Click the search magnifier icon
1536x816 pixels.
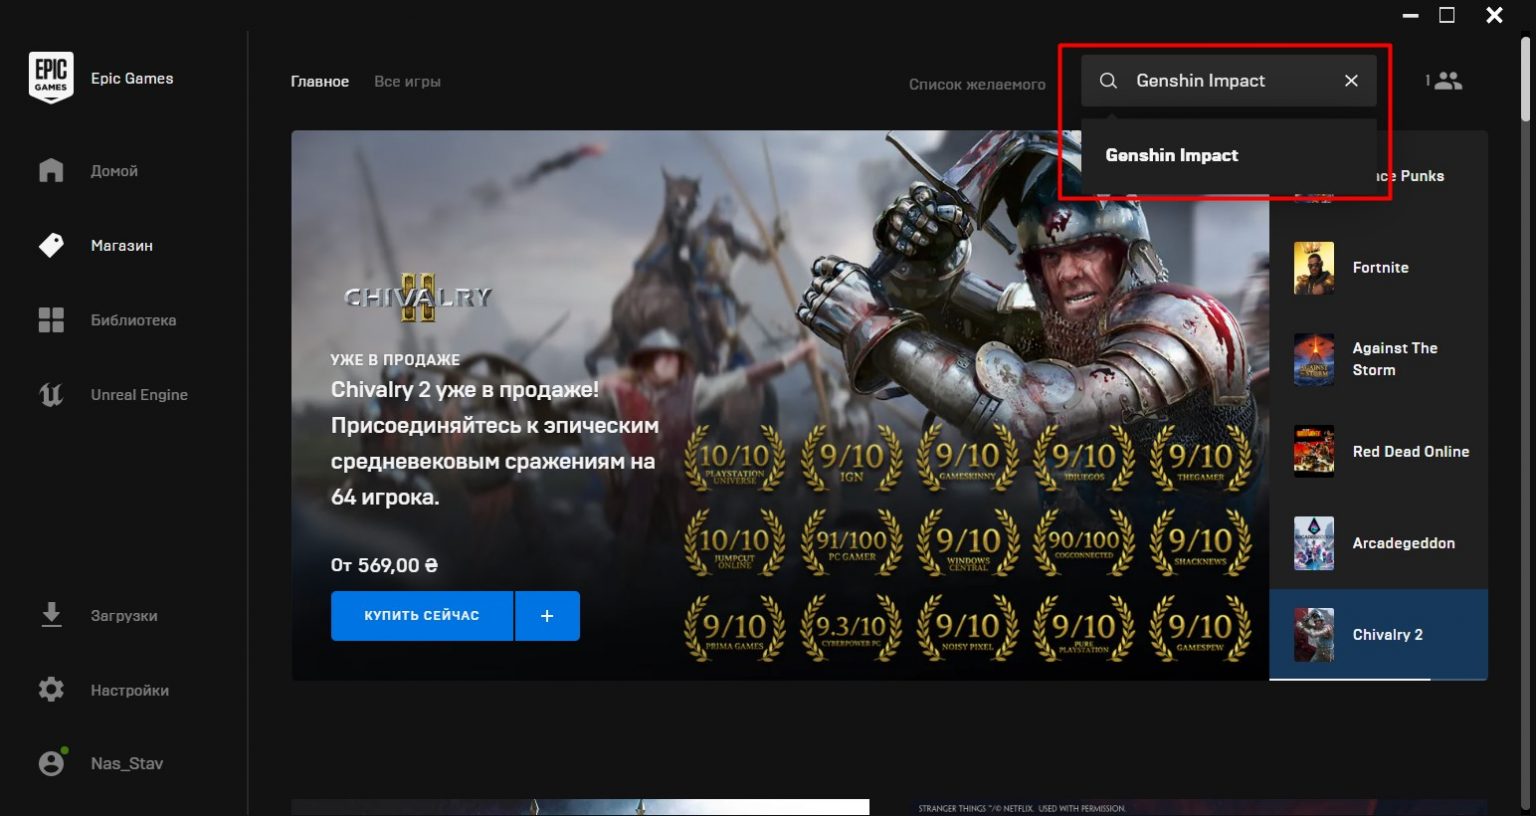pyautogui.click(x=1108, y=81)
